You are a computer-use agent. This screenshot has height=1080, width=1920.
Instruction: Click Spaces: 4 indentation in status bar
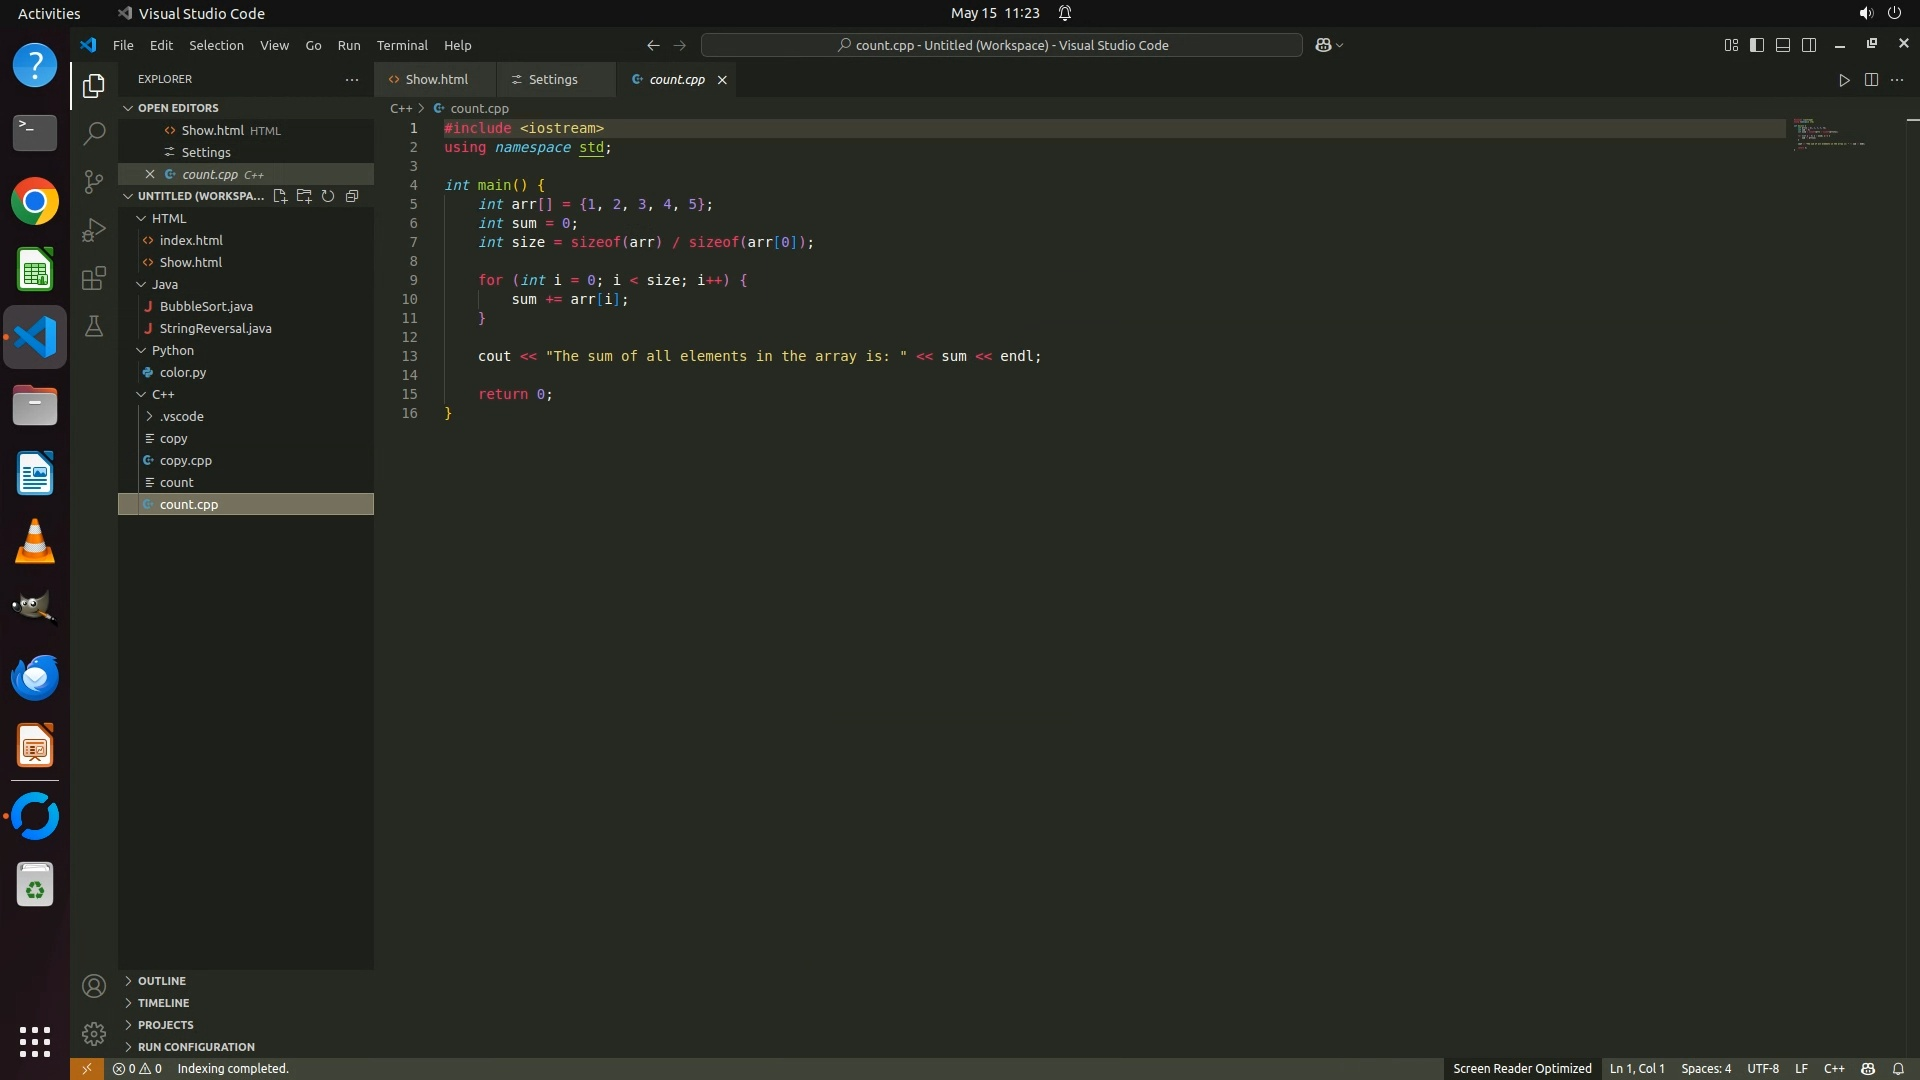click(1706, 1069)
